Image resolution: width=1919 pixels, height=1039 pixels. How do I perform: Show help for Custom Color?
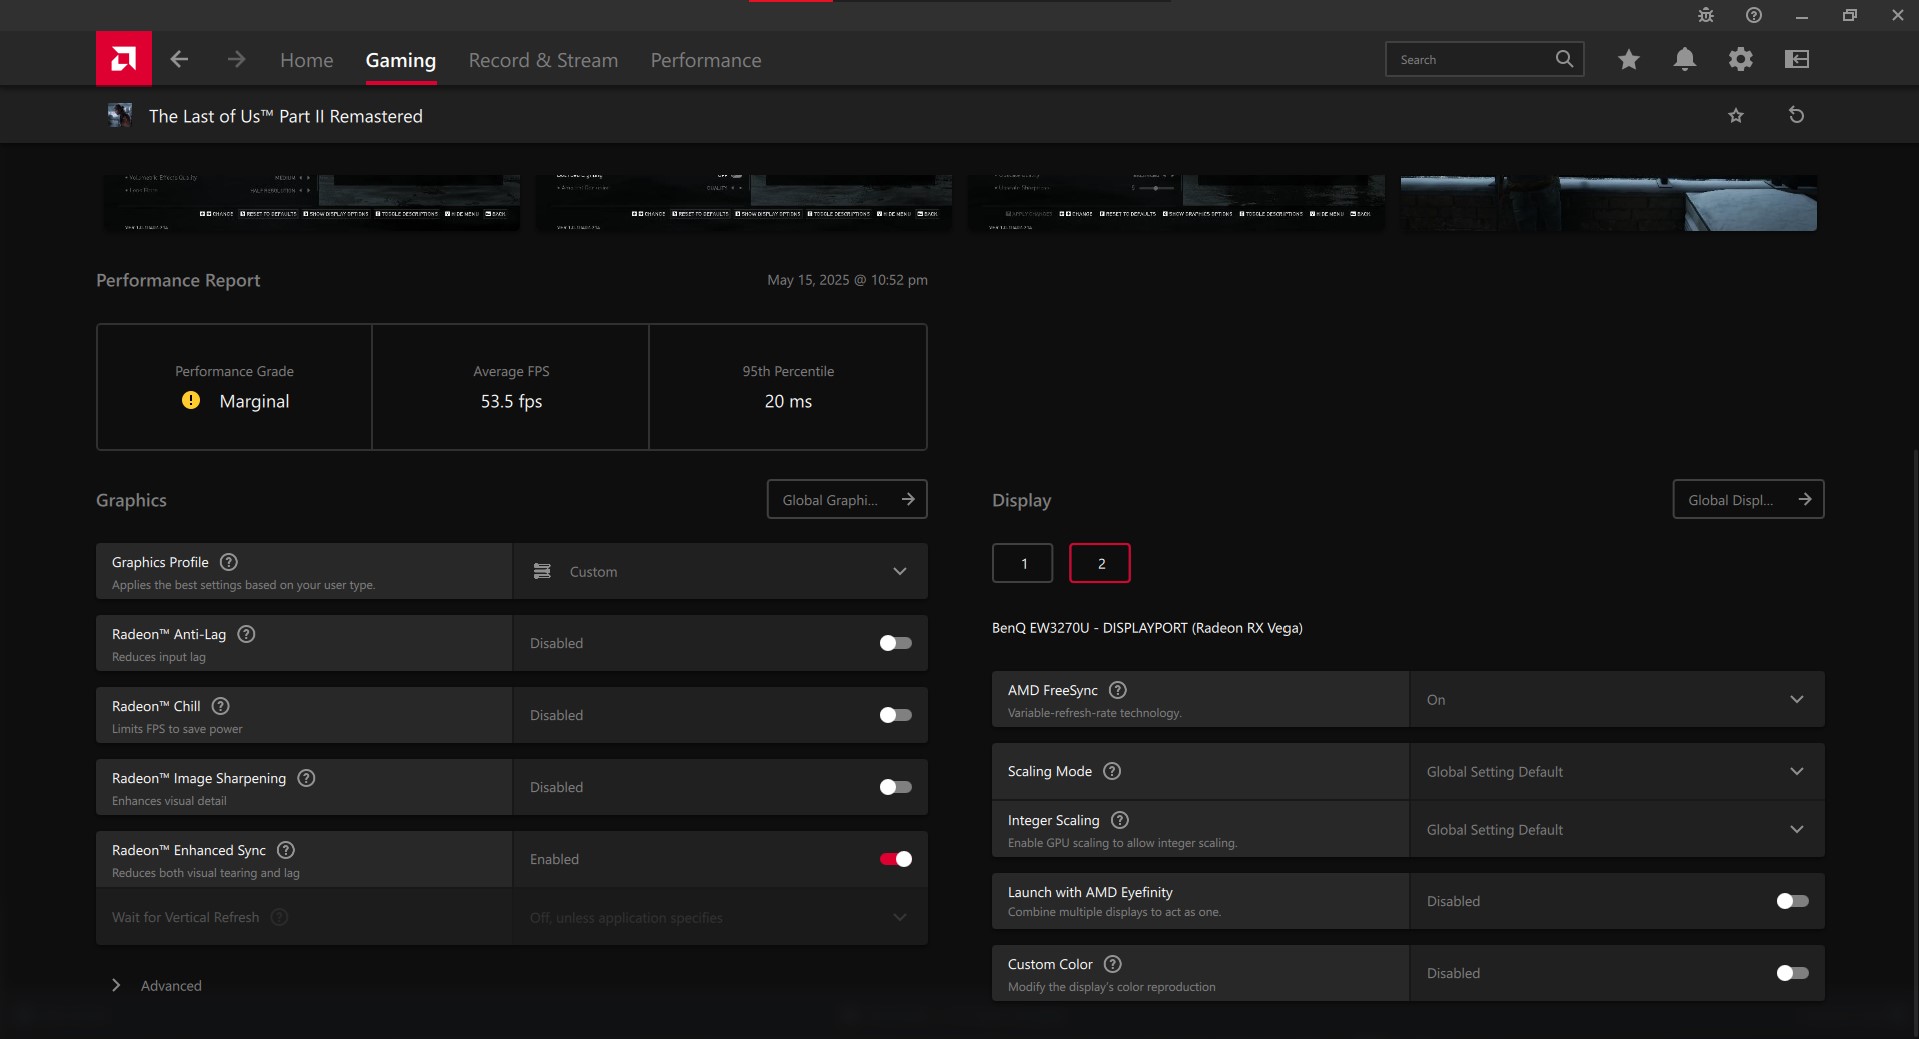point(1113,964)
